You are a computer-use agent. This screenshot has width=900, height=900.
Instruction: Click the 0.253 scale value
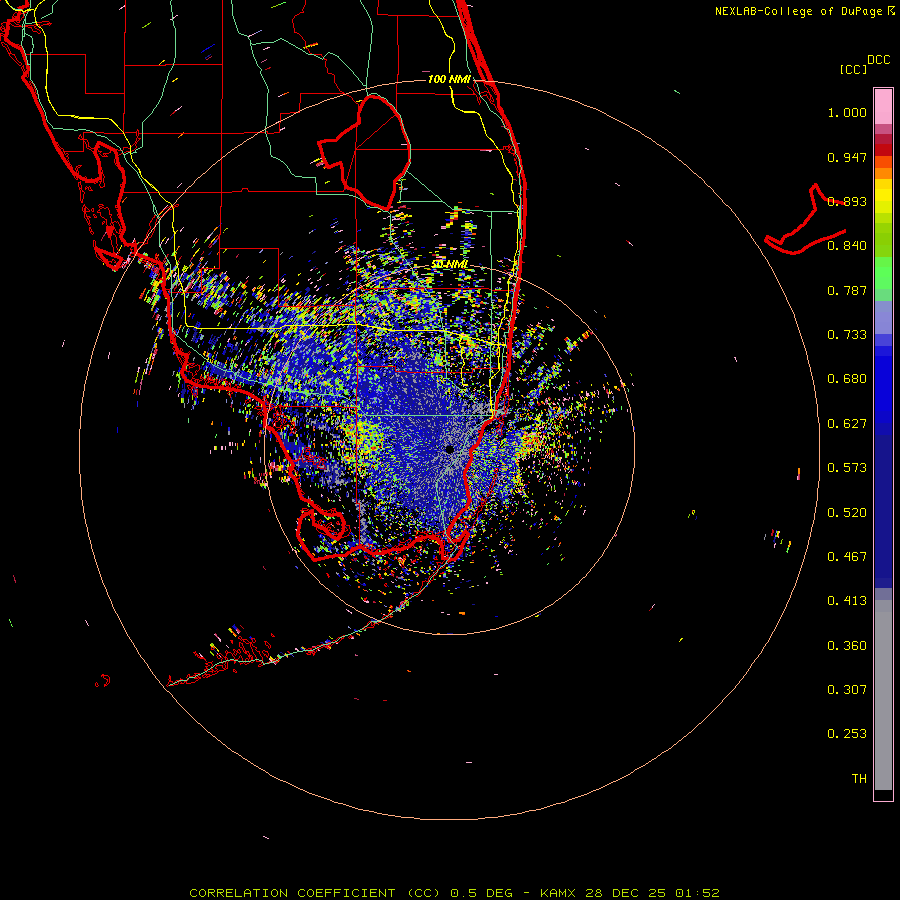[x=847, y=734]
